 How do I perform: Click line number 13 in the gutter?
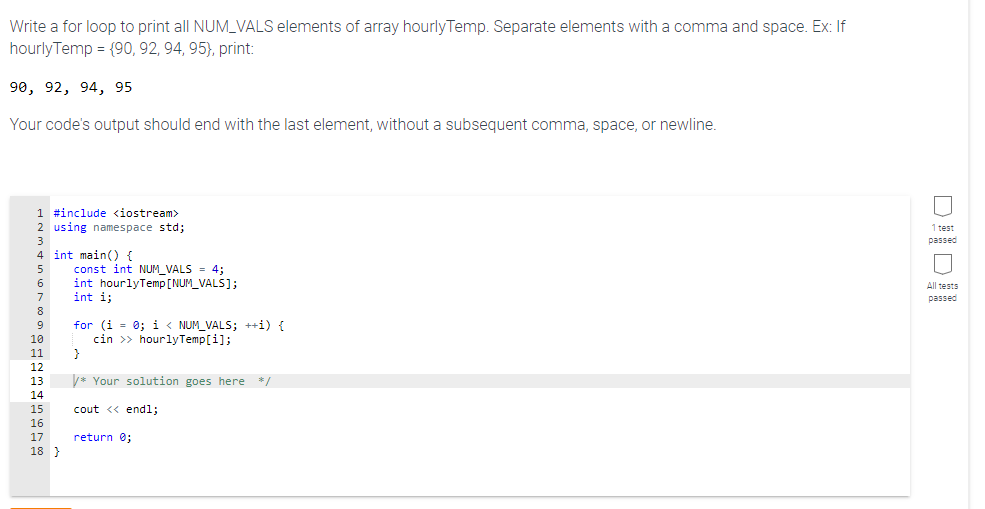click(x=37, y=381)
